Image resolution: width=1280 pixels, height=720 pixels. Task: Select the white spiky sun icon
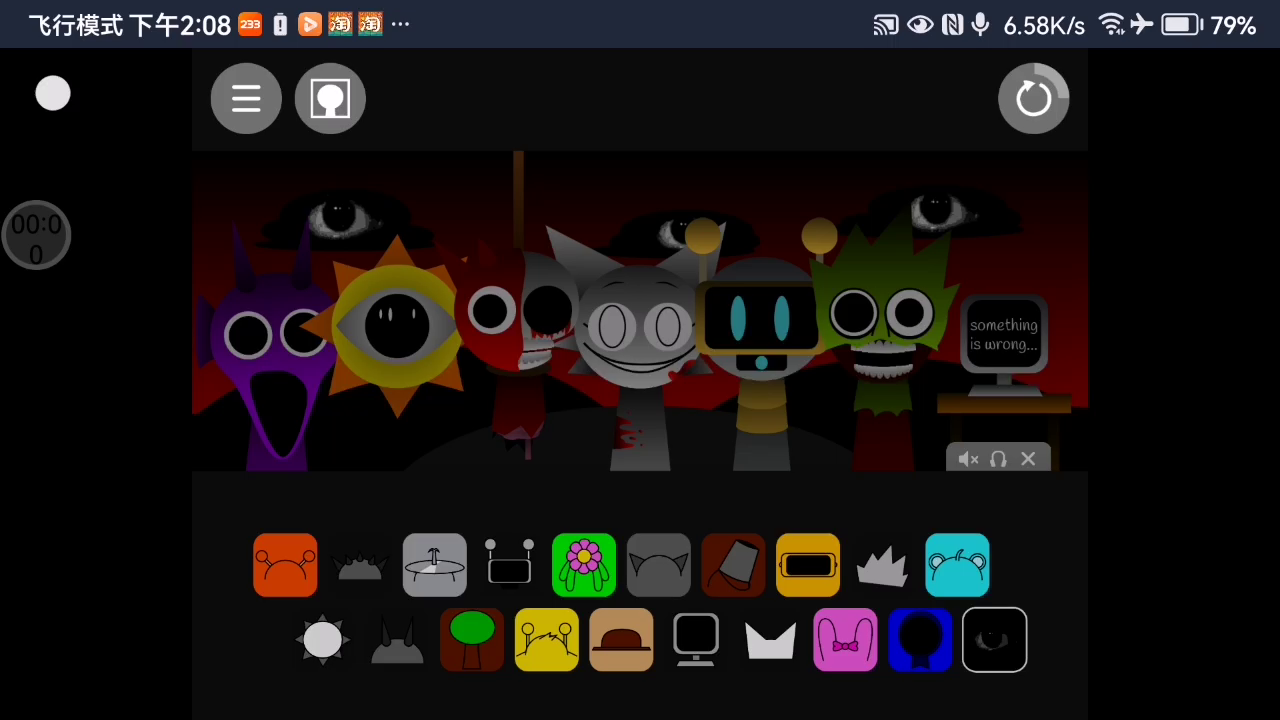(322, 640)
